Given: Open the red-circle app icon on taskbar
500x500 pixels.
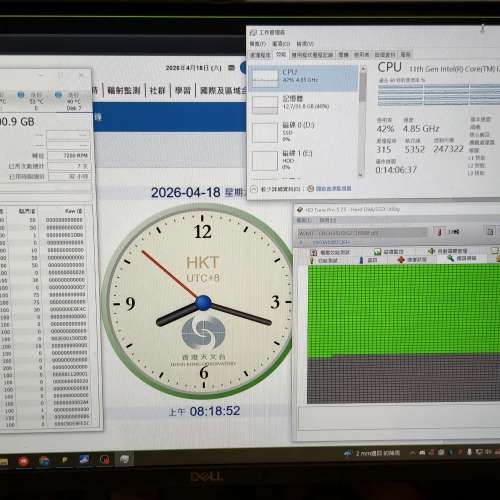Looking at the screenshot, I should (105, 460).
